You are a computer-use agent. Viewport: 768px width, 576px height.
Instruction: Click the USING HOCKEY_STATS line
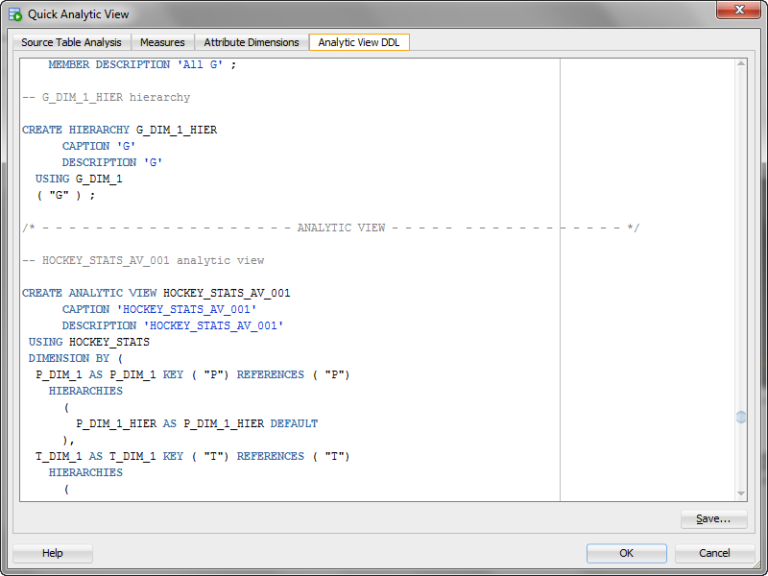pos(89,342)
